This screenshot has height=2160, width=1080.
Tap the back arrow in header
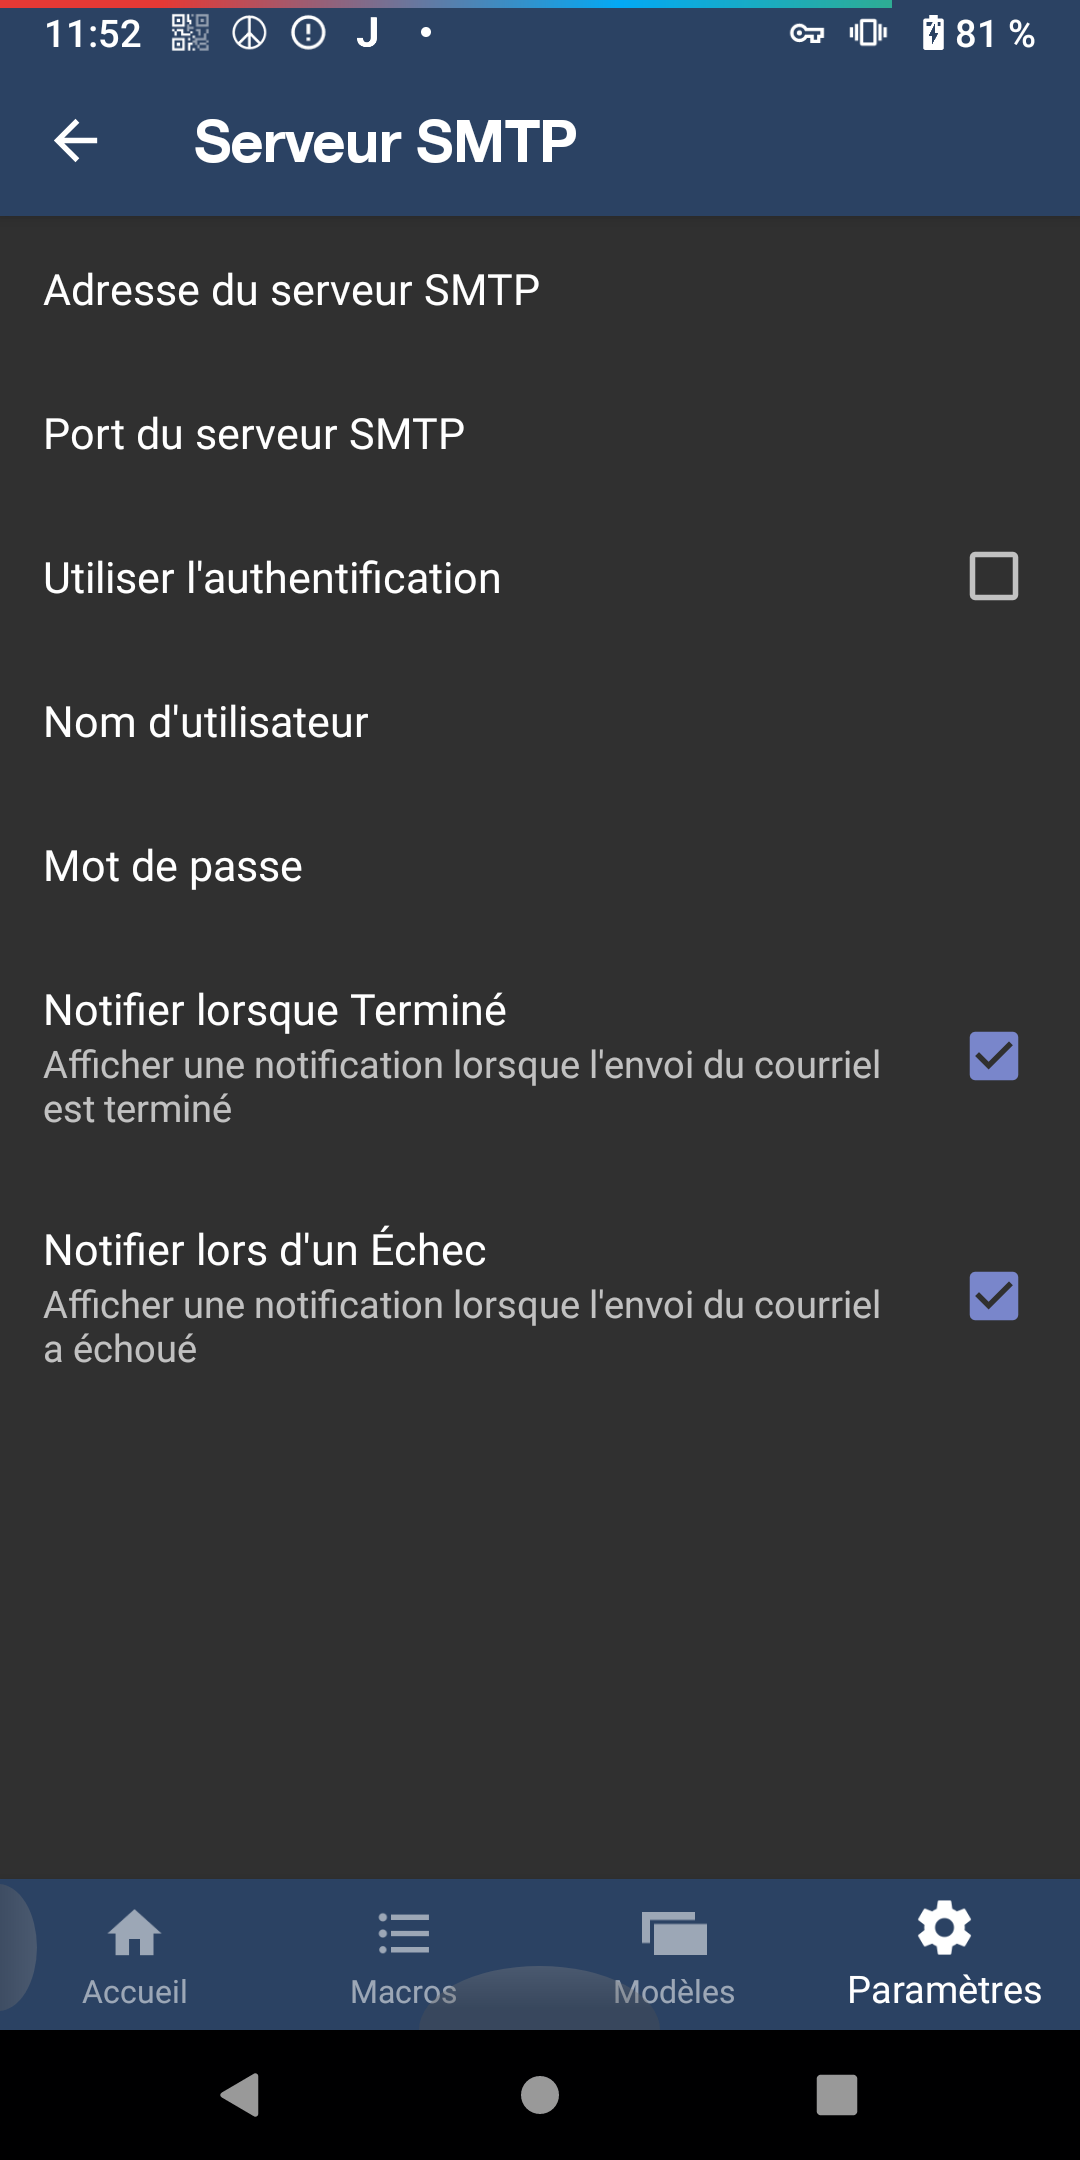click(x=76, y=141)
